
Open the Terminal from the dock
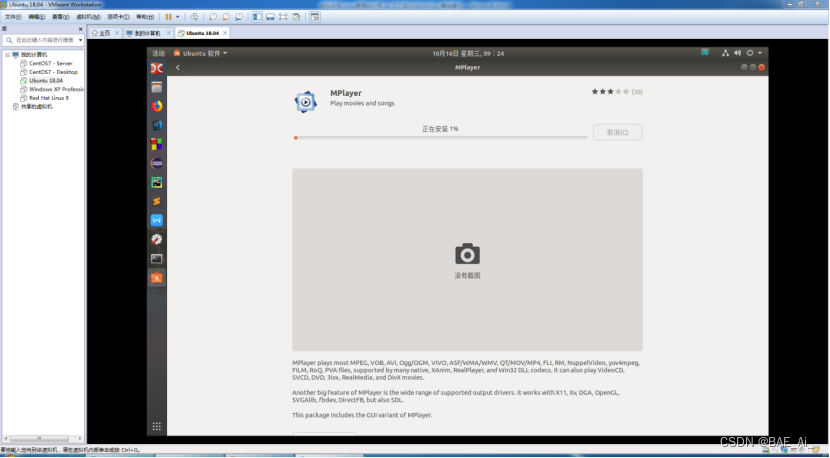(157, 258)
